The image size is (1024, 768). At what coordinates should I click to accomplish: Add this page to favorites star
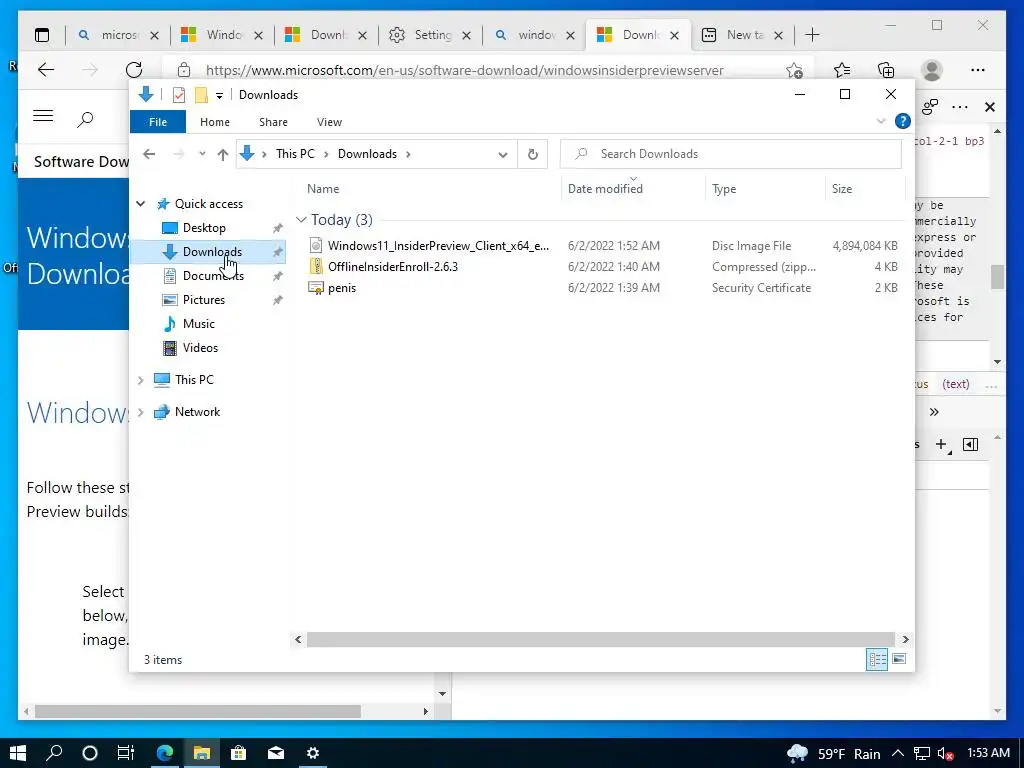coord(794,70)
